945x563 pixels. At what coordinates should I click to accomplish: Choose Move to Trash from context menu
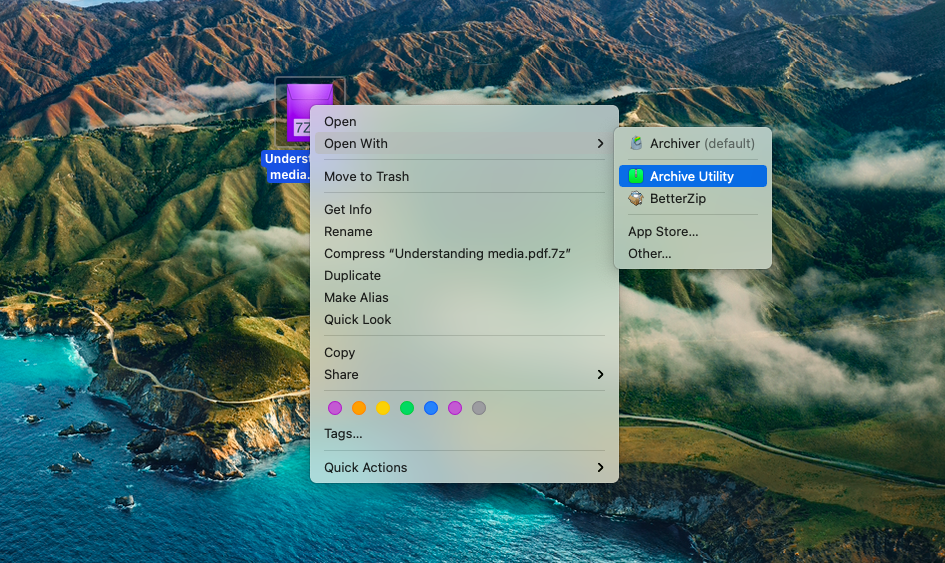366,177
